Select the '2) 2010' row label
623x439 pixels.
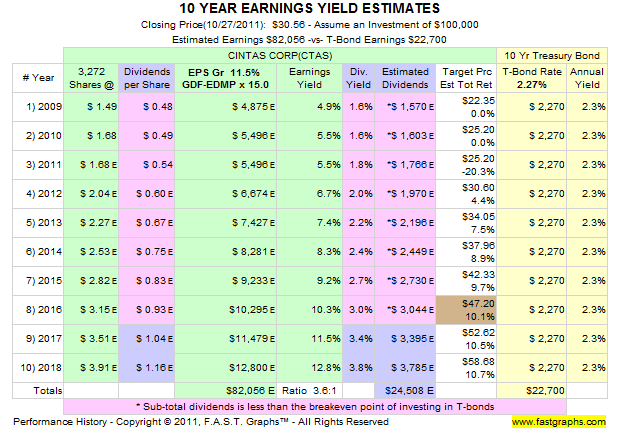[38, 136]
